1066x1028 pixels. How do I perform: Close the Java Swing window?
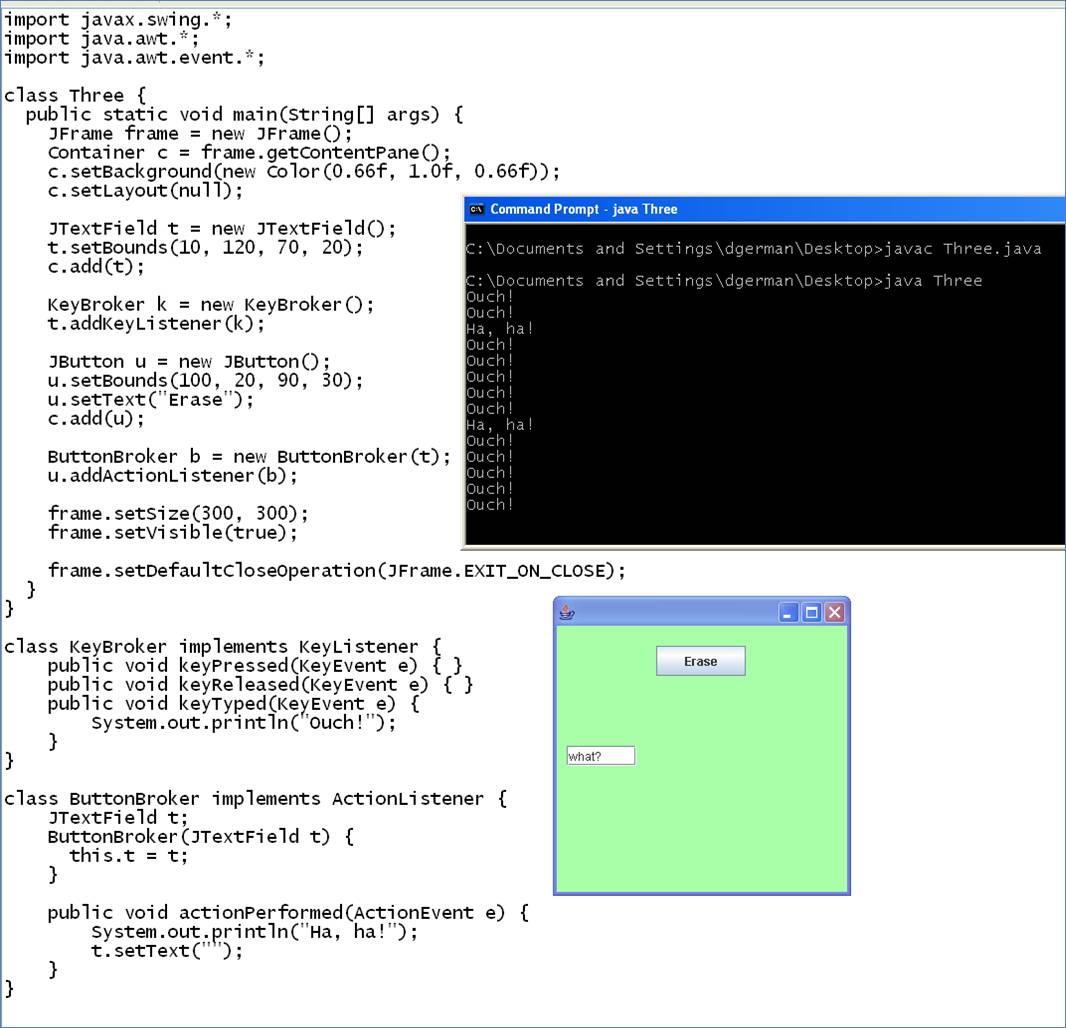coord(835,613)
